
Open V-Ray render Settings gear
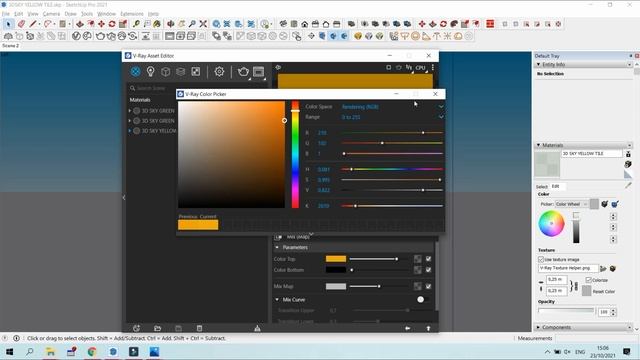219,72
